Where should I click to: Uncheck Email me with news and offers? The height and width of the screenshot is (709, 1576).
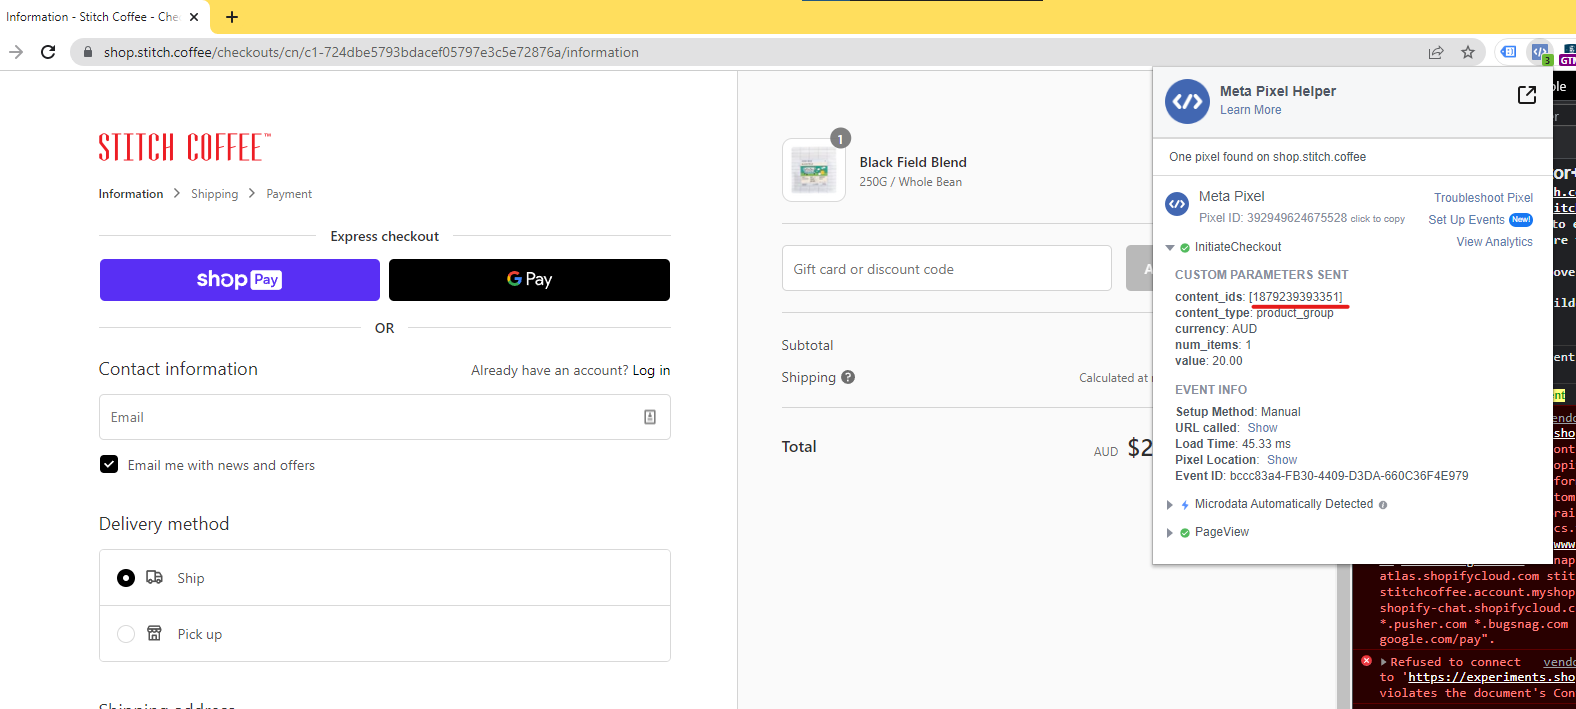click(109, 465)
